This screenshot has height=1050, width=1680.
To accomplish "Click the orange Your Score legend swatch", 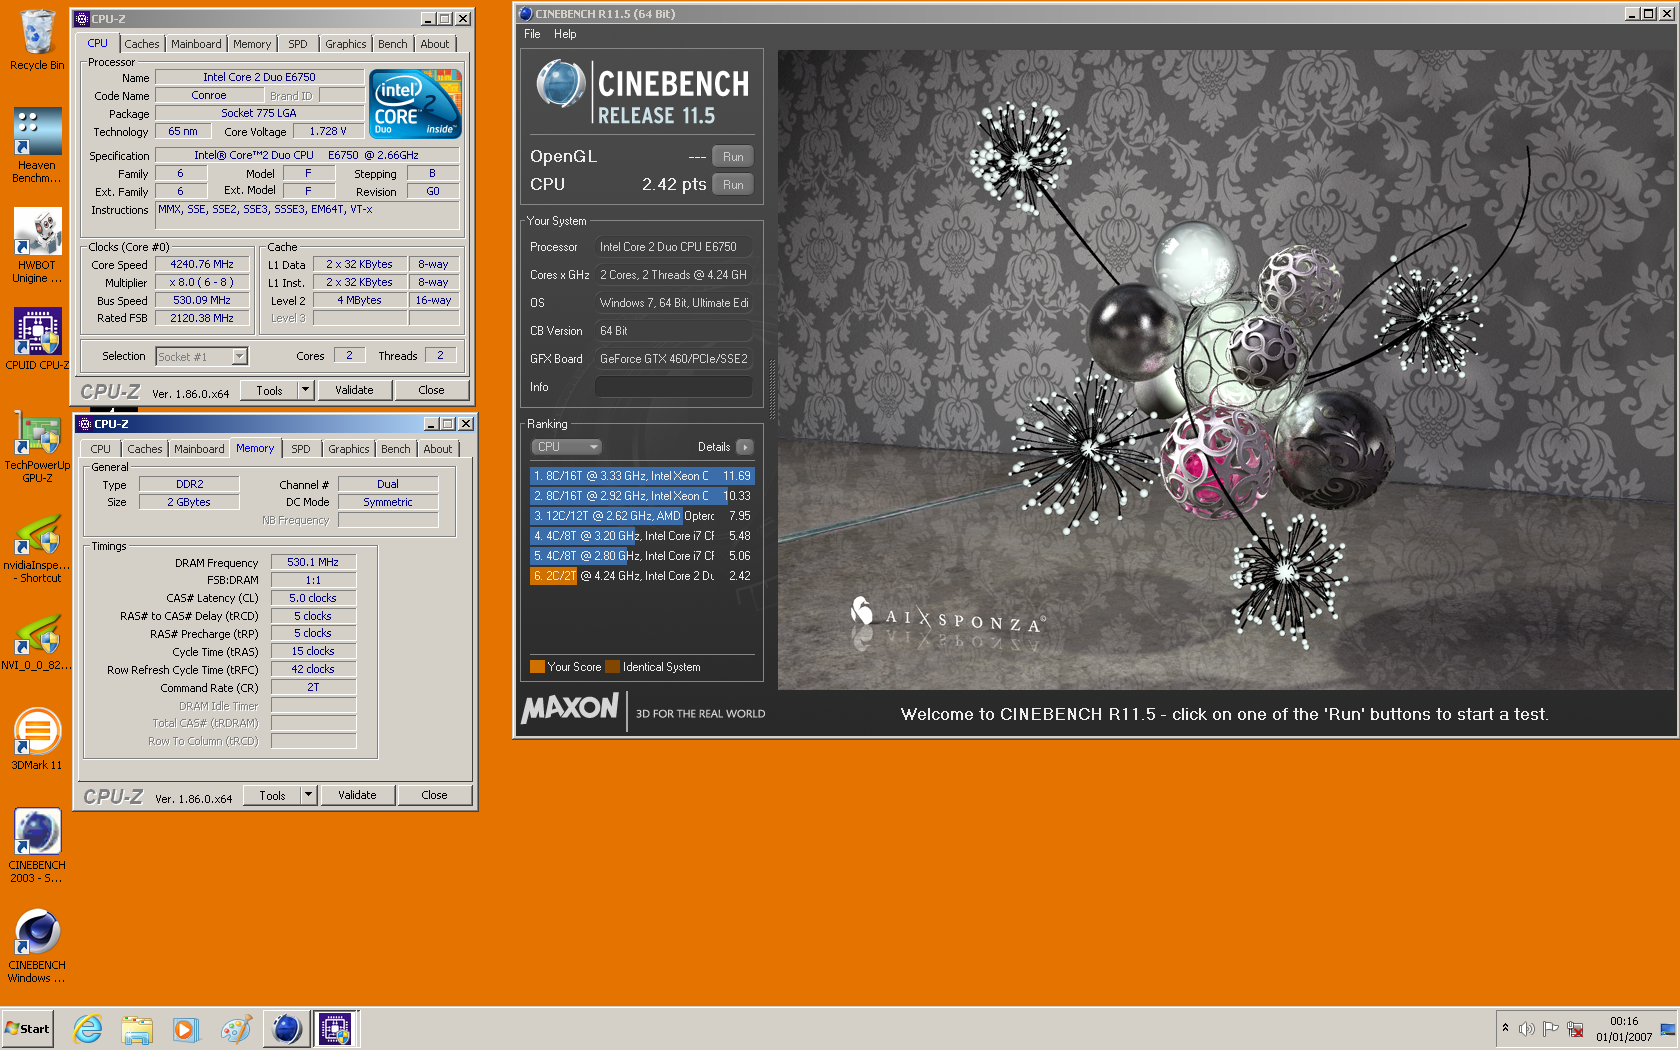I will 537,667.
